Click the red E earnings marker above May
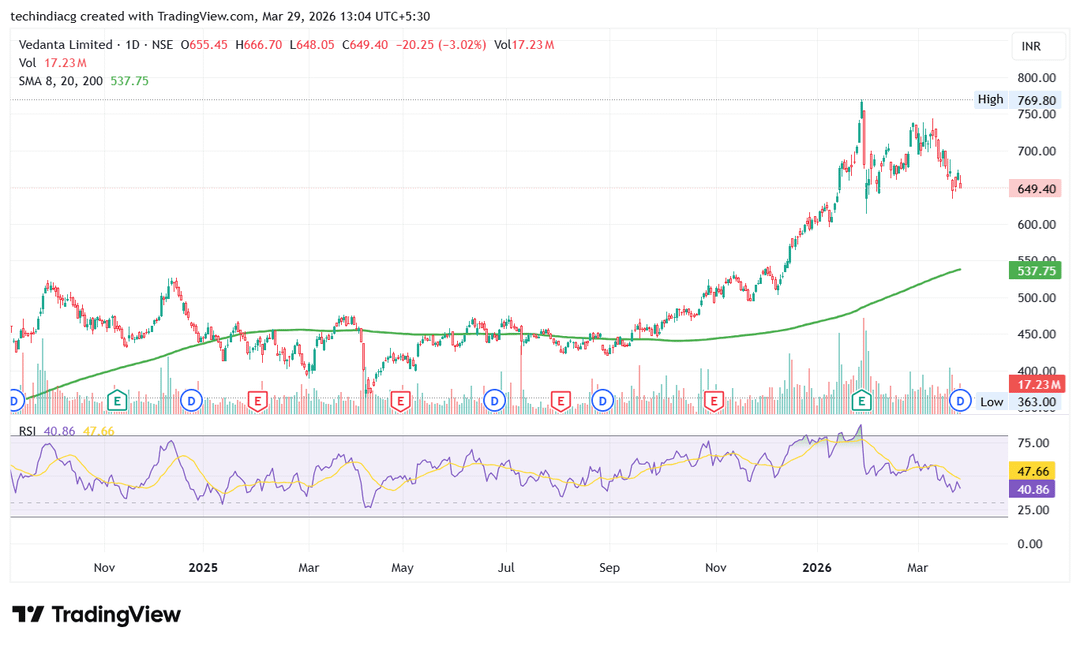Screen dimensions: 1080x646 click(400, 400)
